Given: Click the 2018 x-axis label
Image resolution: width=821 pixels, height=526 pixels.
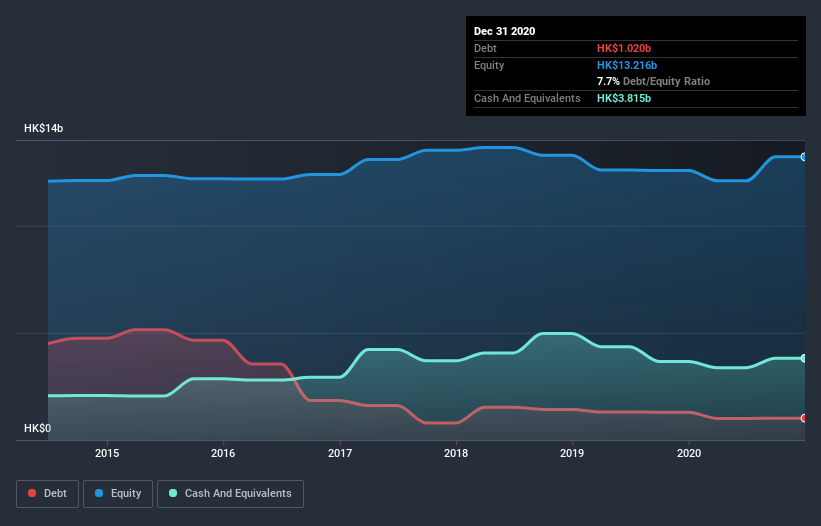Looking at the screenshot, I should (x=456, y=453).
